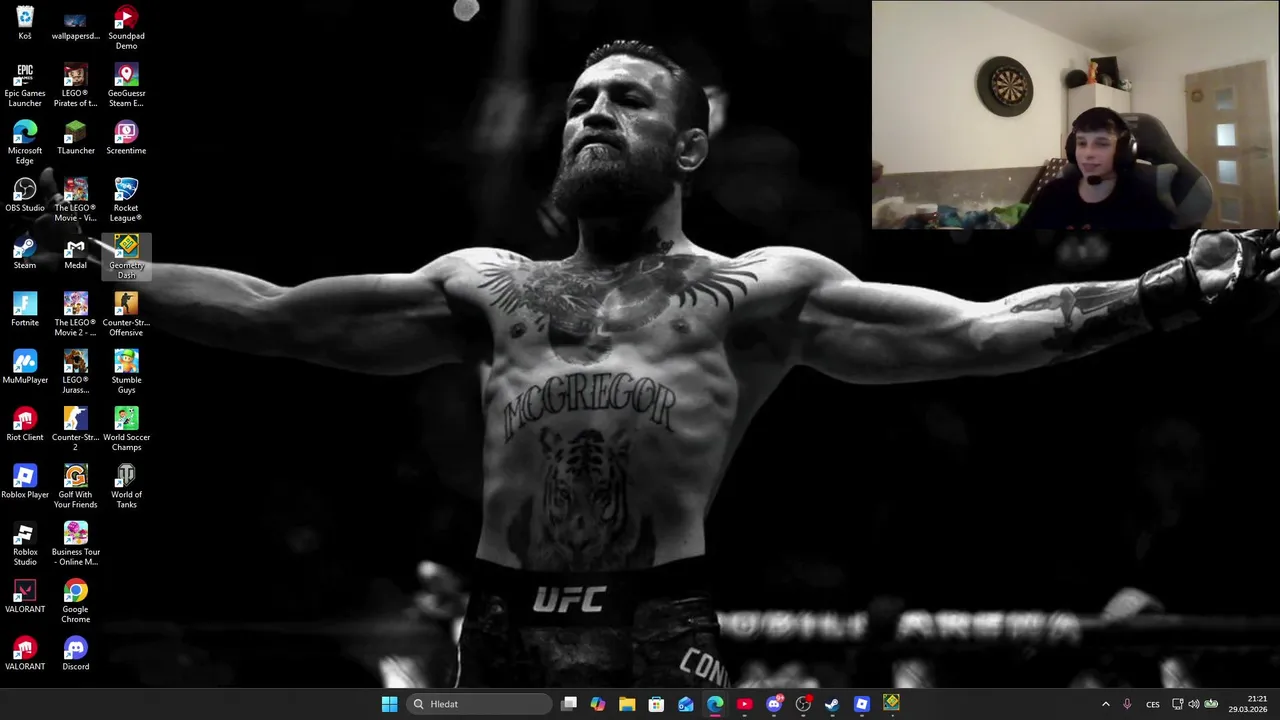The height and width of the screenshot is (720, 1280).
Task: Open the Koš recycle bin icon
Action: 25,24
